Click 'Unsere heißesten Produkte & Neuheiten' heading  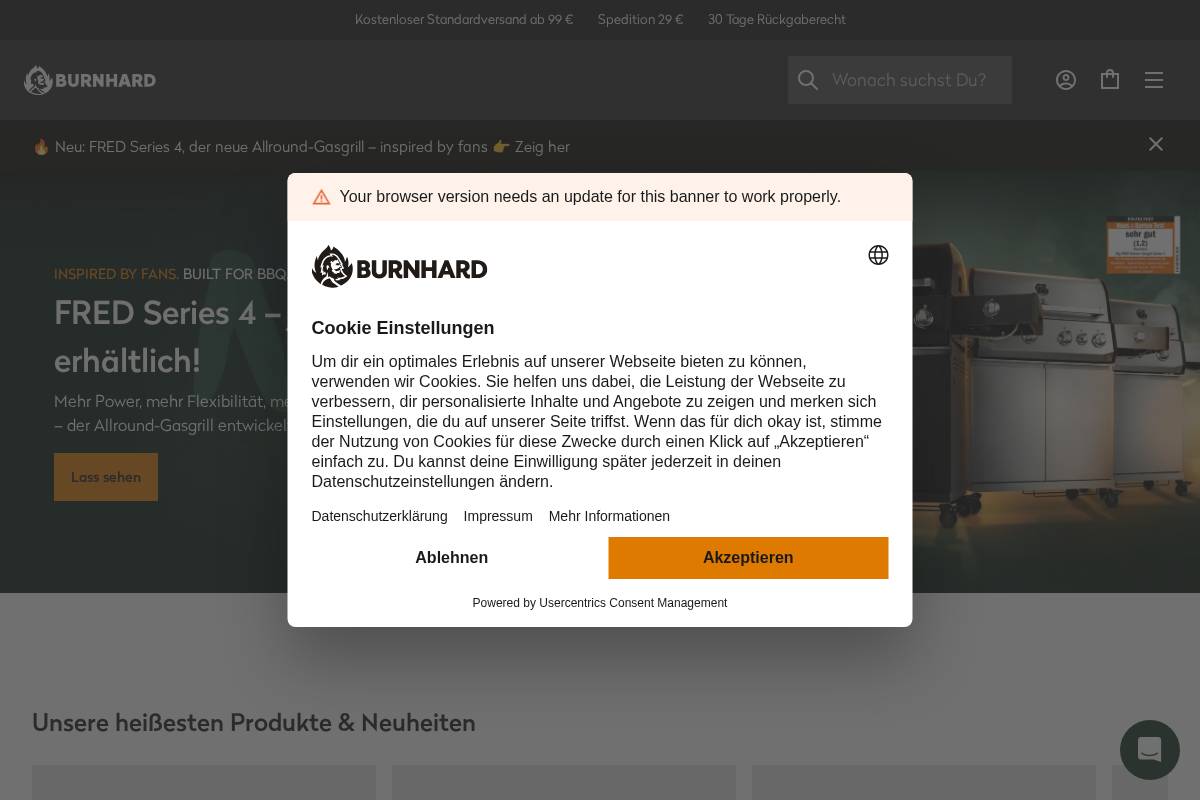click(x=254, y=723)
